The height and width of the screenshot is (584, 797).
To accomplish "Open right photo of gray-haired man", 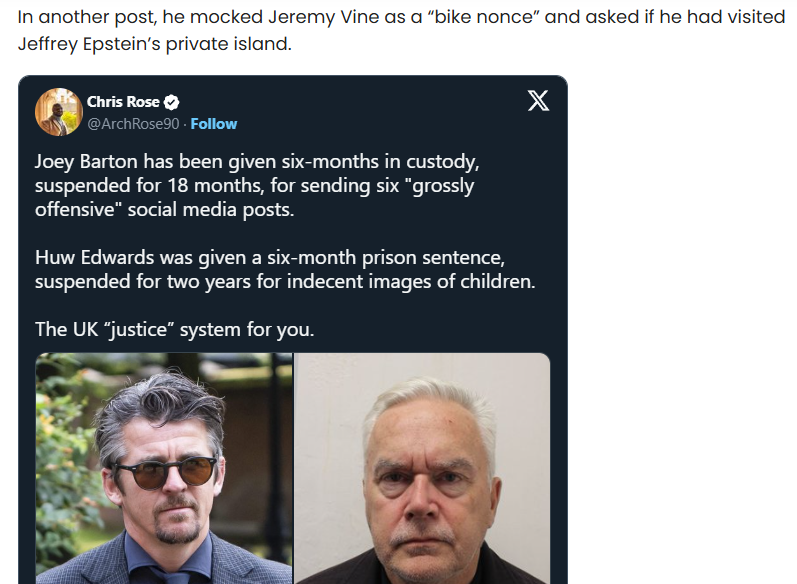I will (x=422, y=468).
